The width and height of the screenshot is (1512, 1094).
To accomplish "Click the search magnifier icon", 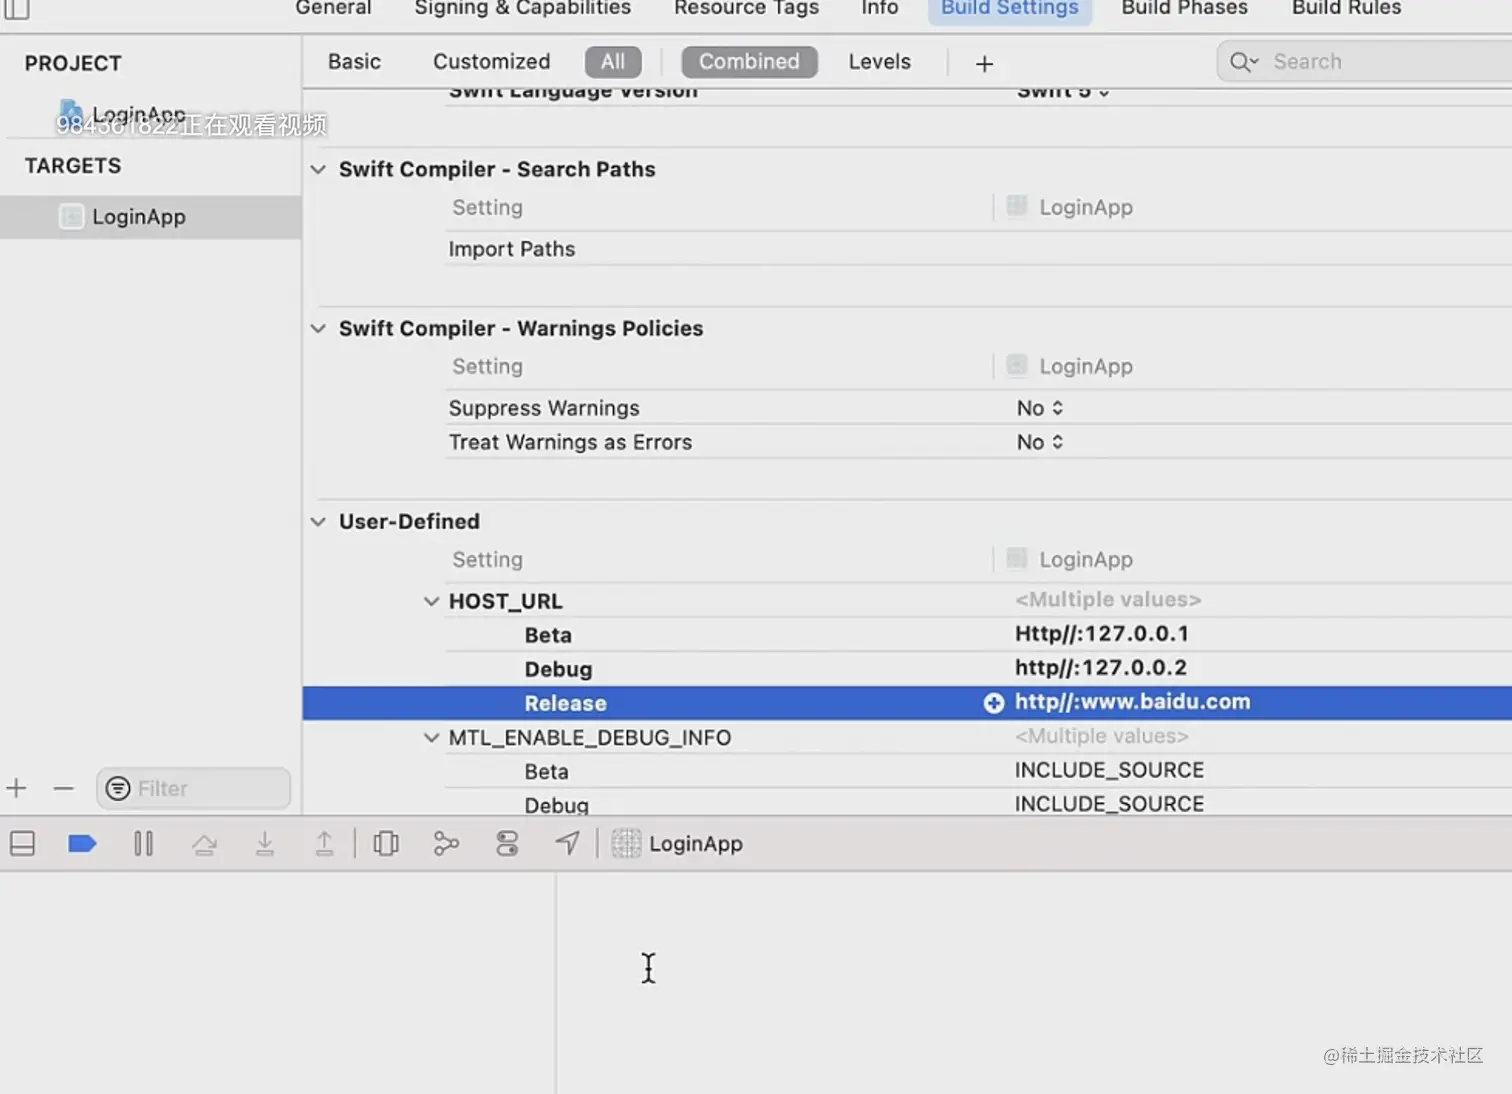I will [x=1243, y=62].
